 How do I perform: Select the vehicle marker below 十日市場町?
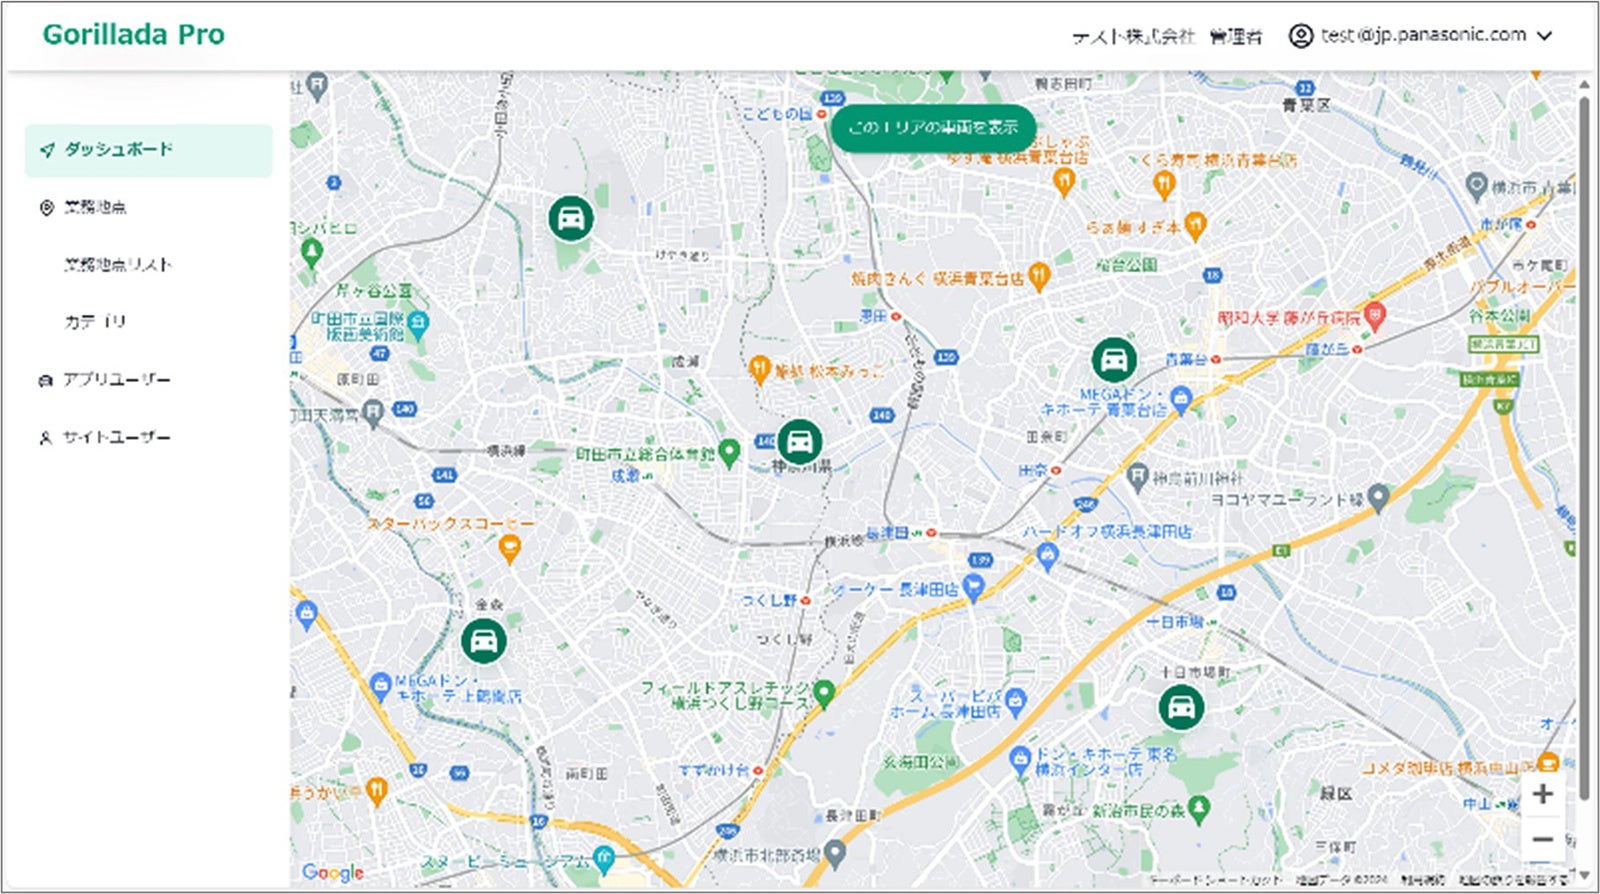click(x=1181, y=707)
